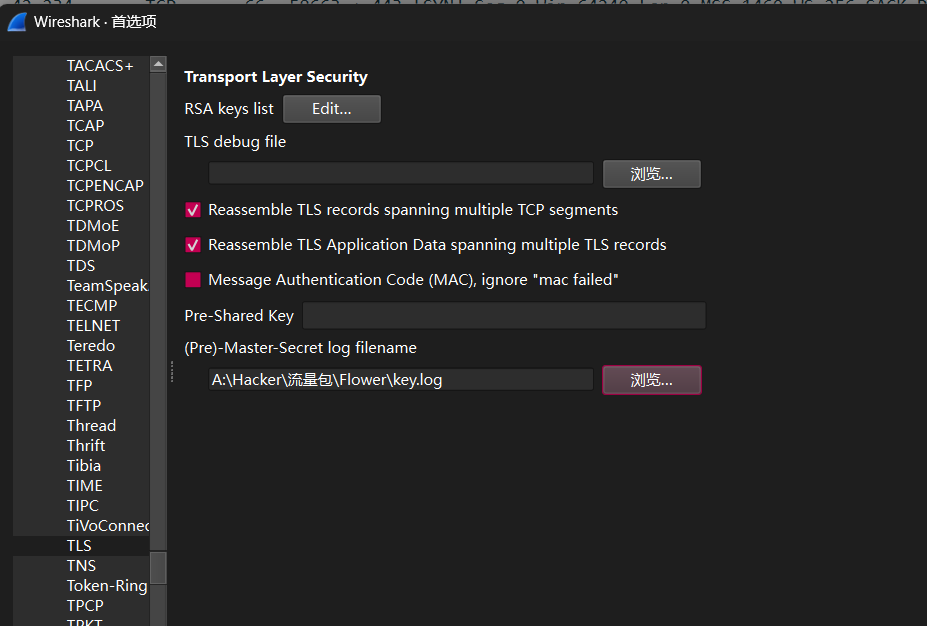The height and width of the screenshot is (626, 927).
Task: Select TCPCL in the protocol list
Action: point(89,166)
